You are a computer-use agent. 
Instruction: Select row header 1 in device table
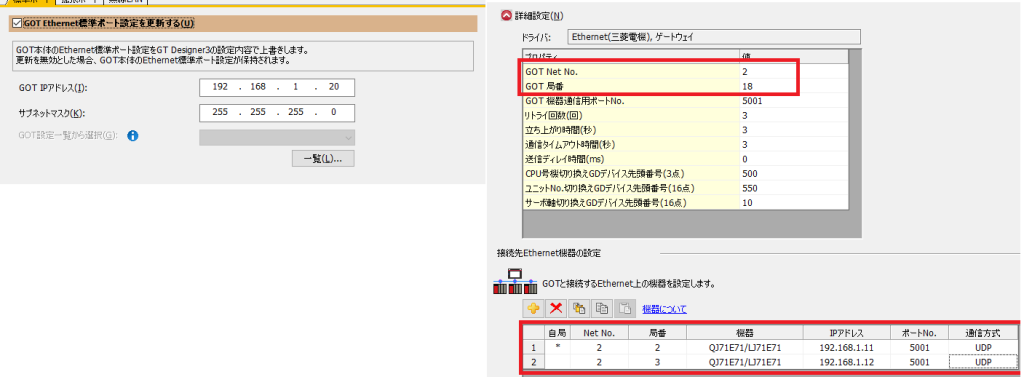tap(533, 347)
